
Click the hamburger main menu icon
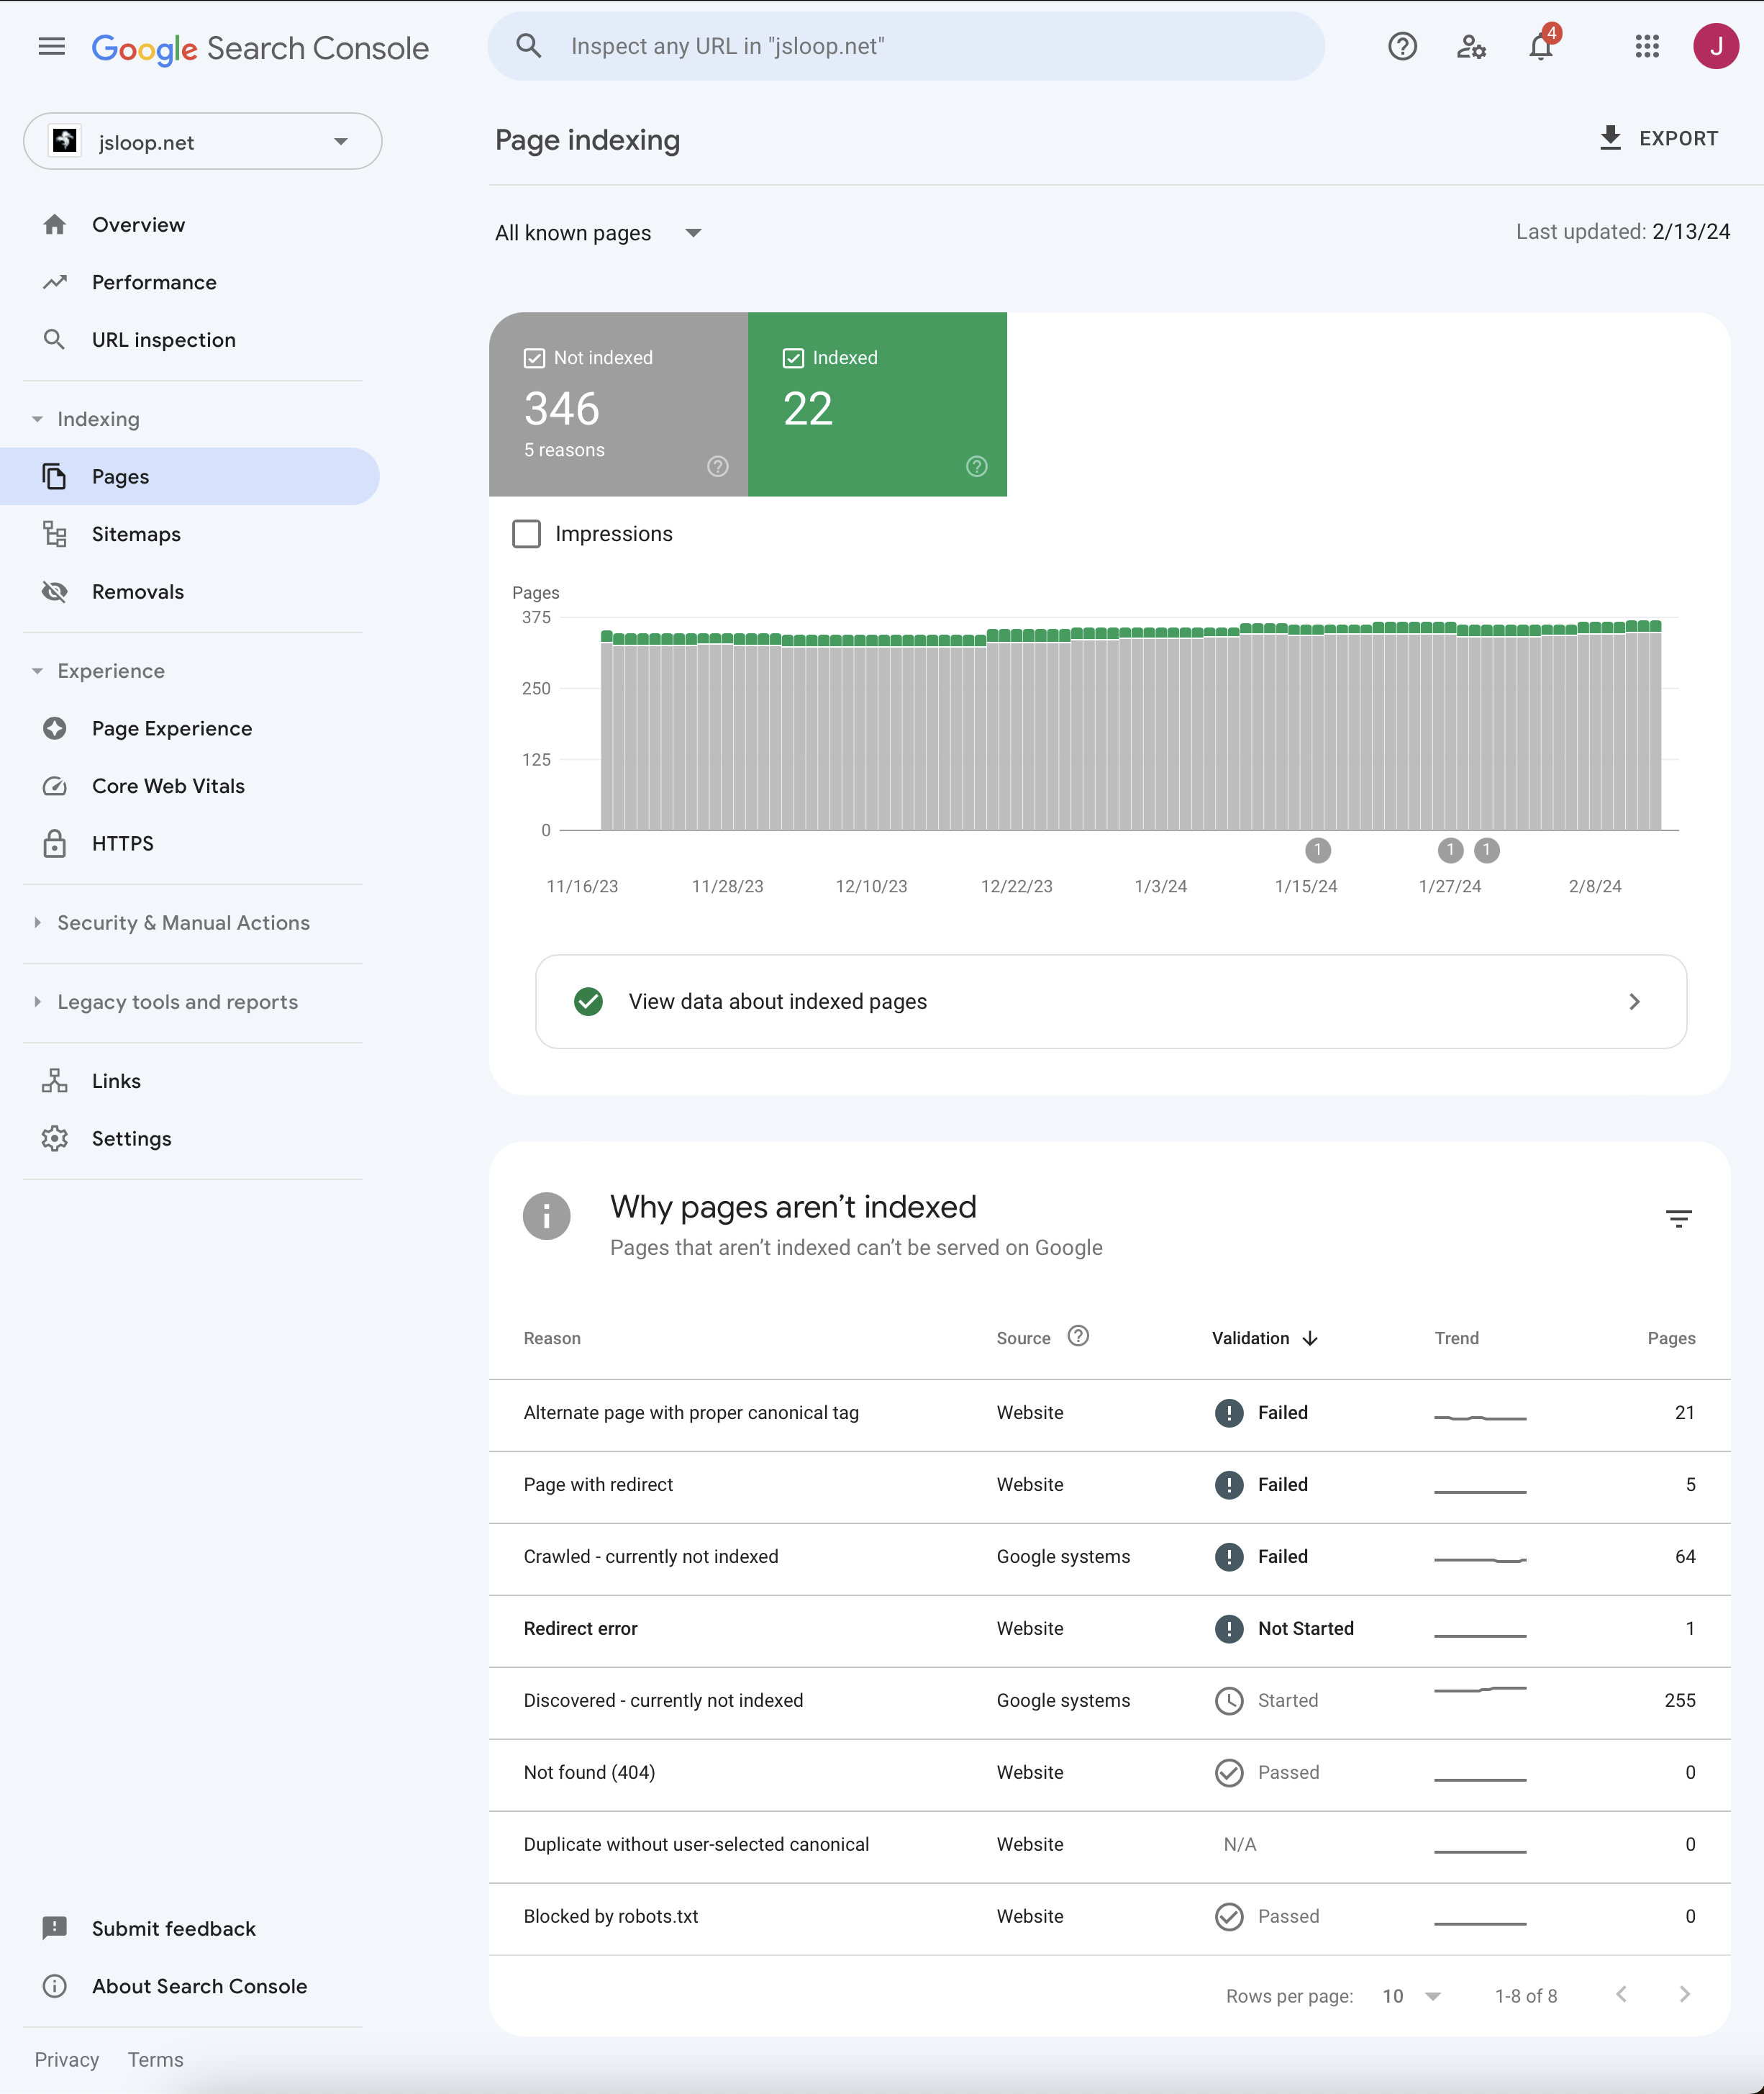52,47
